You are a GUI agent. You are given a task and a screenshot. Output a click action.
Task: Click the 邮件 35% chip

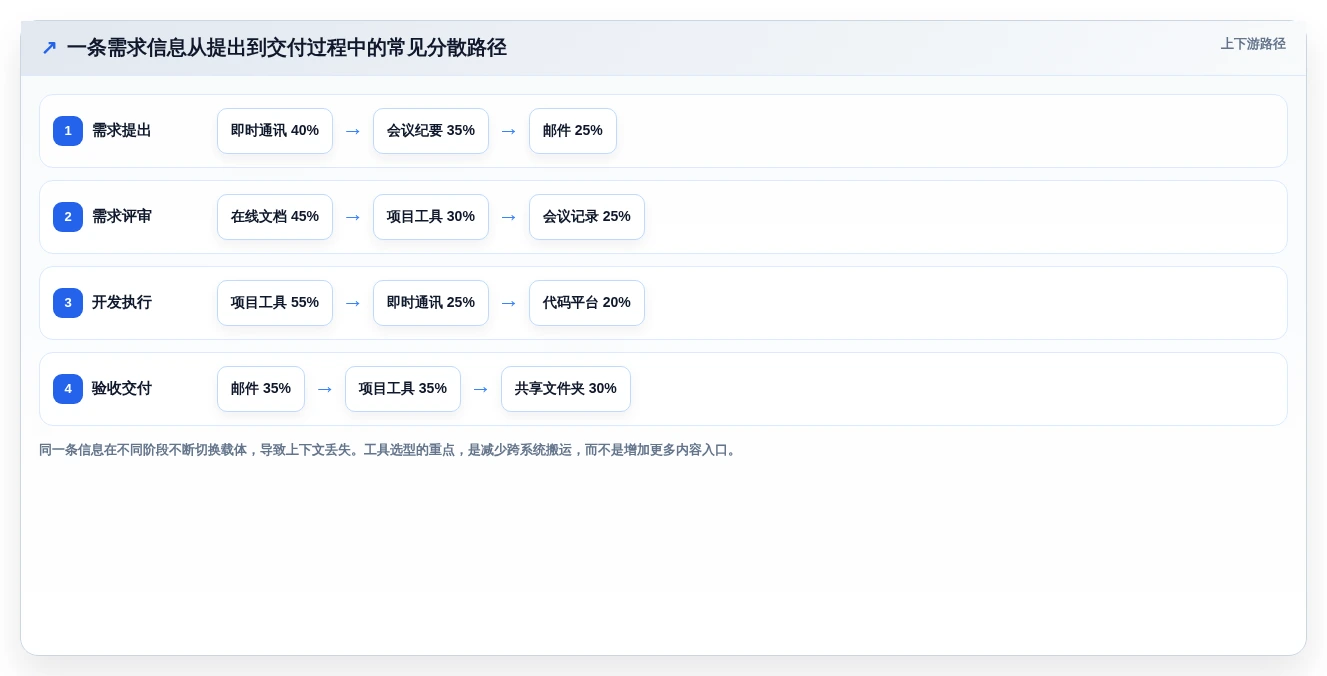(261, 389)
